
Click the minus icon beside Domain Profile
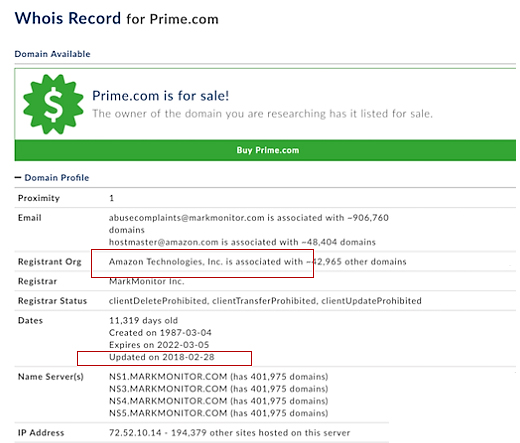point(18,178)
